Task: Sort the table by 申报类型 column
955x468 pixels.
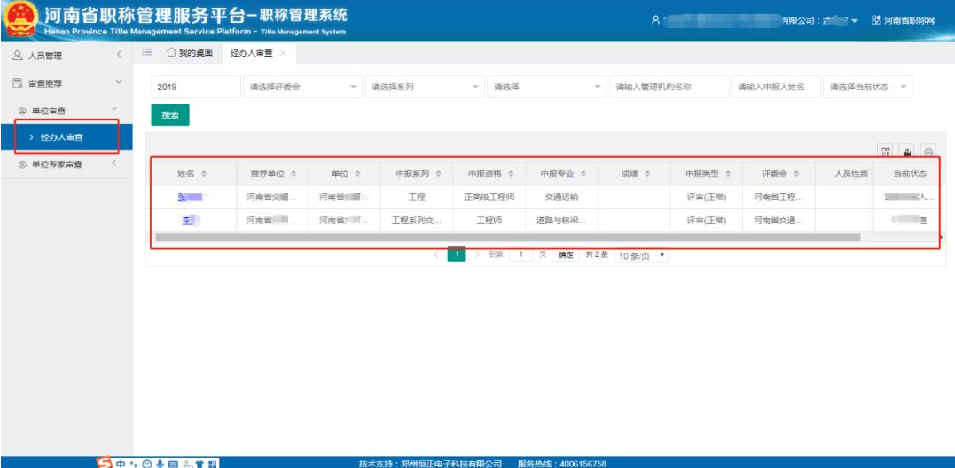Action: (x=728, y=174)
